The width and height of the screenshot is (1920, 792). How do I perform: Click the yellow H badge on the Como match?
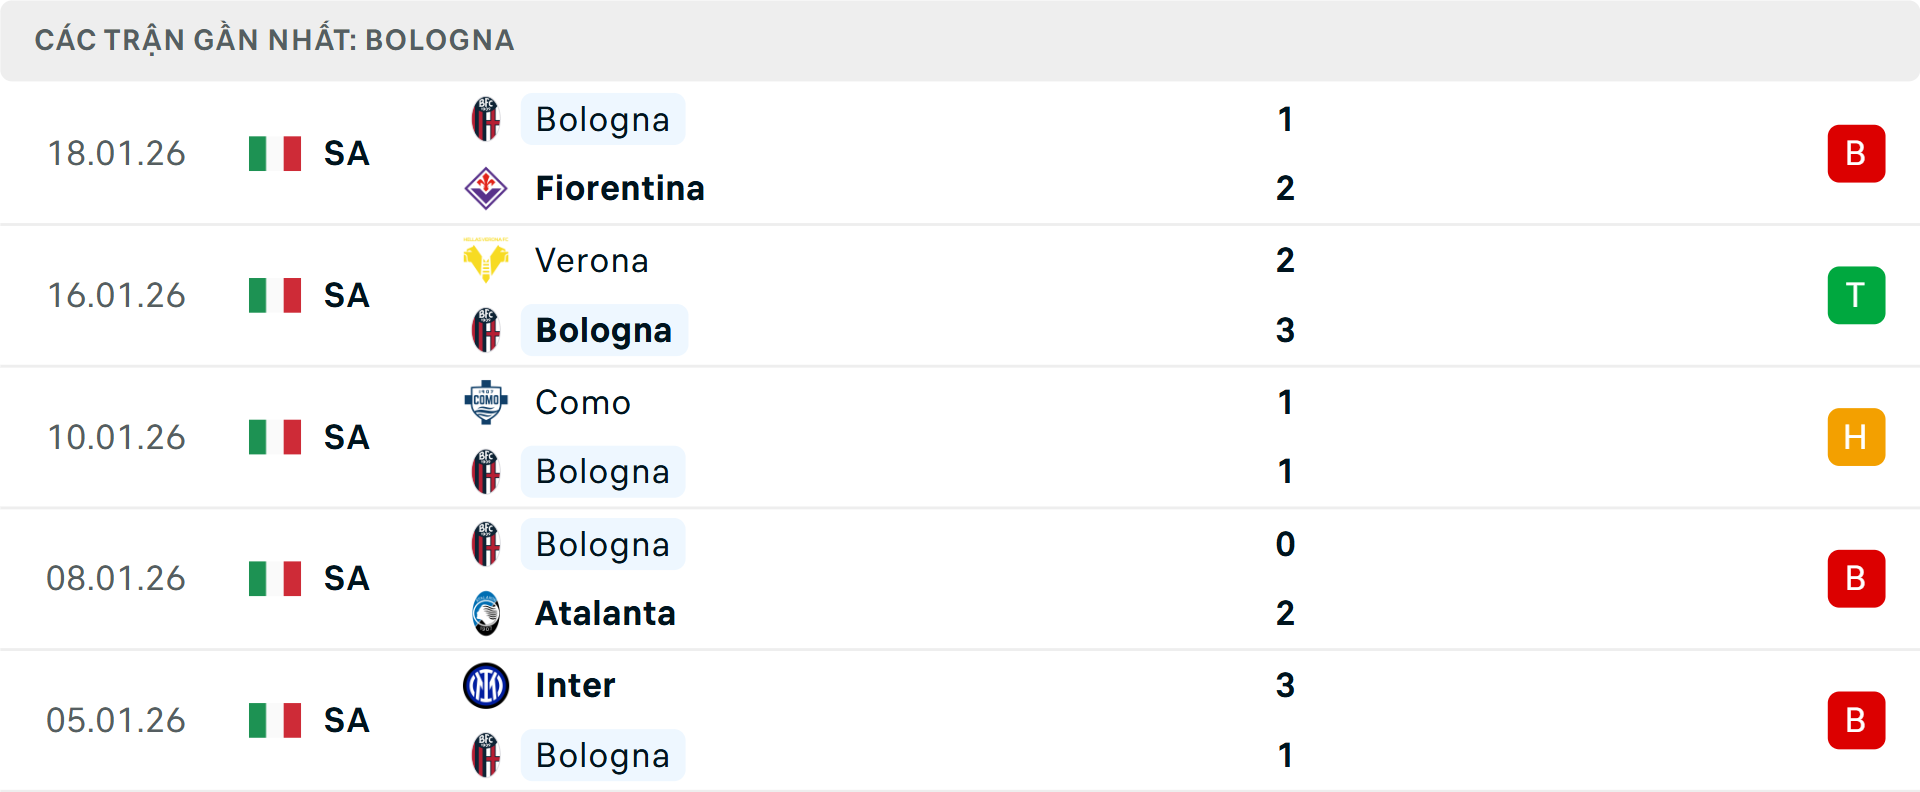click(x=1856, y=437)
